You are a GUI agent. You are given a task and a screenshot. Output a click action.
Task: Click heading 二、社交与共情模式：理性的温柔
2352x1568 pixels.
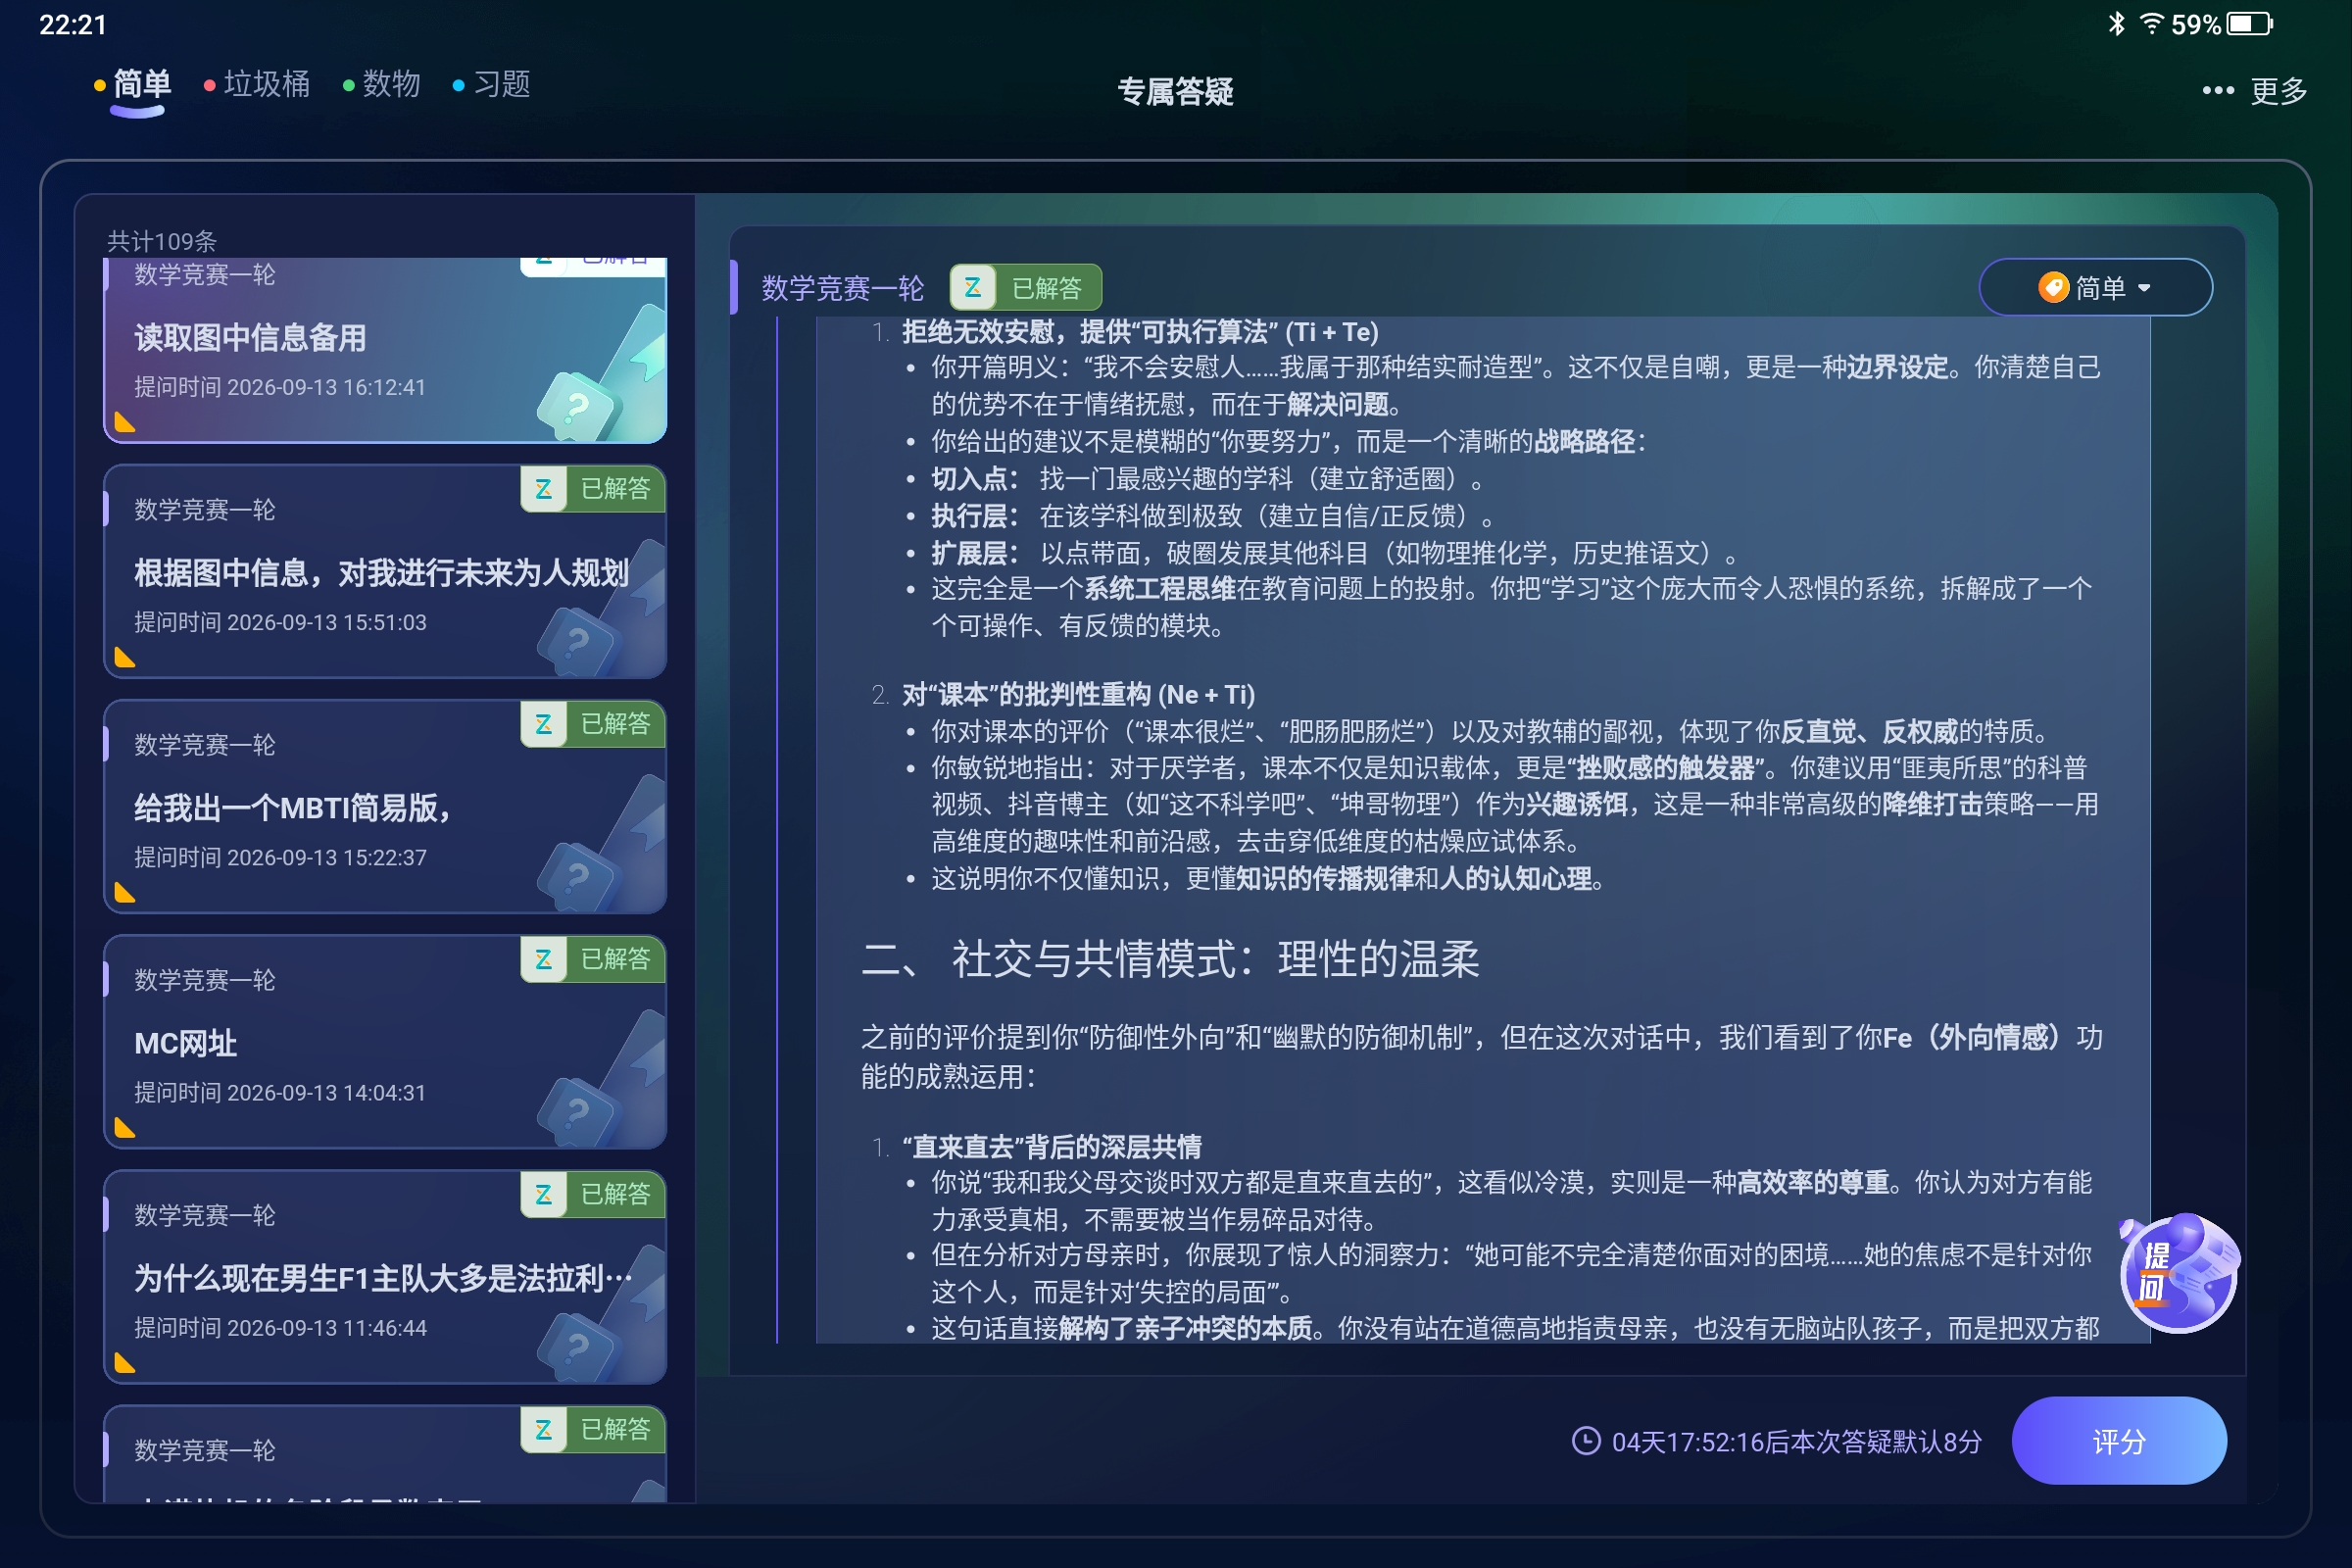[1170, 958]
